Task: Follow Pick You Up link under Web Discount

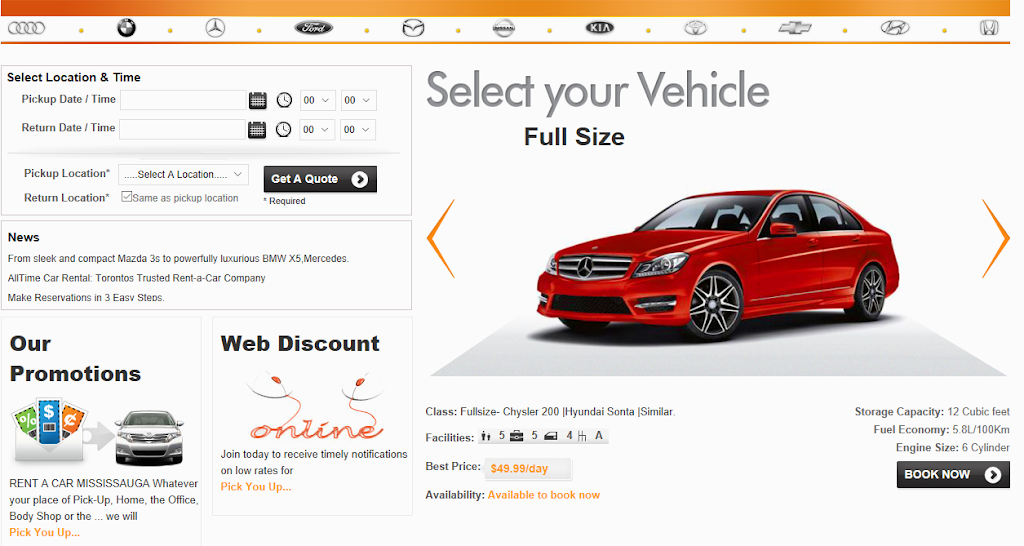Action: pos(256,487)
